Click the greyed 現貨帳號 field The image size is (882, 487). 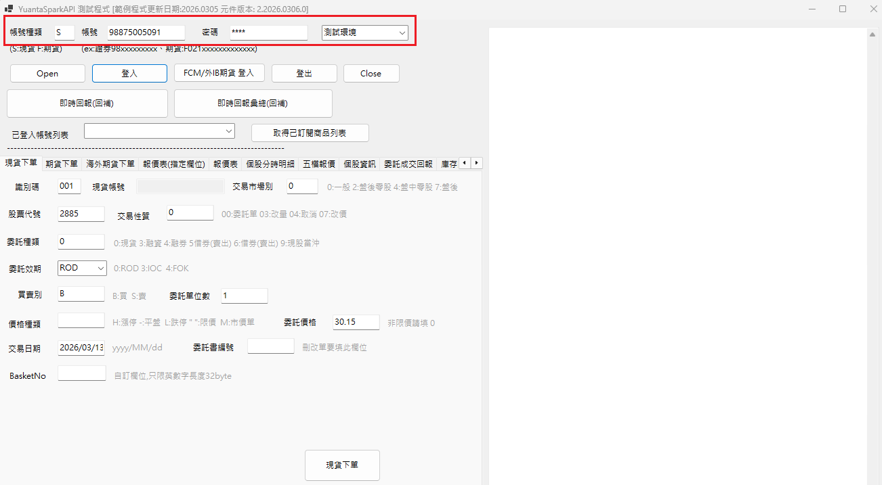point(180,186)
